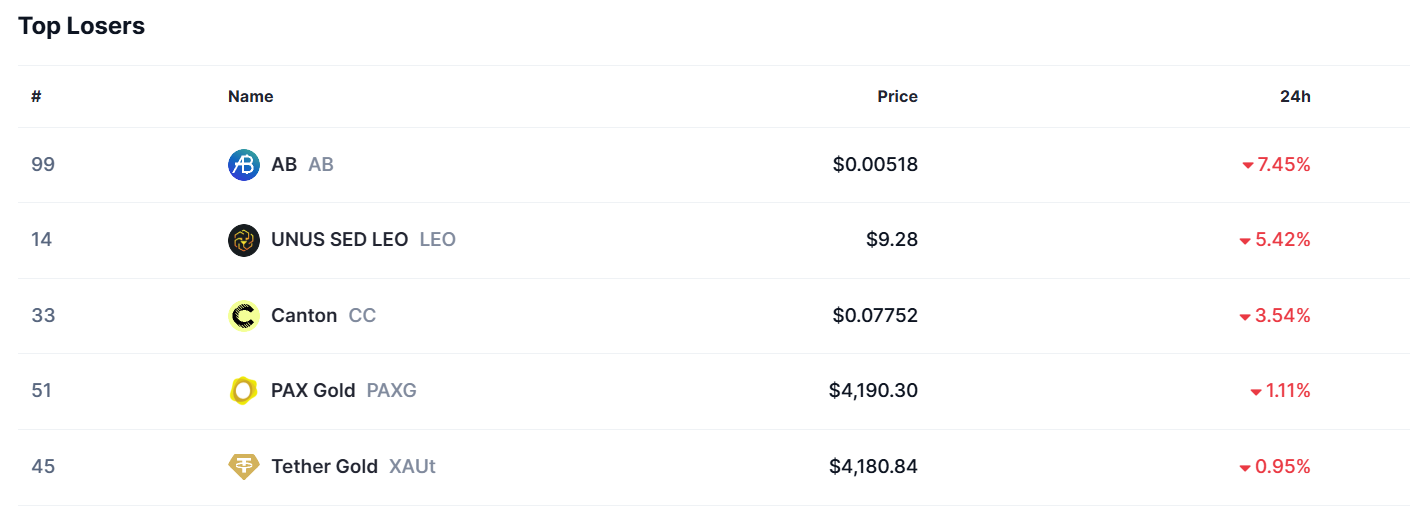Click the red down arrow beside 5.42%
The height and width of the screenshot is (519, 1410).
(1245, 241)
